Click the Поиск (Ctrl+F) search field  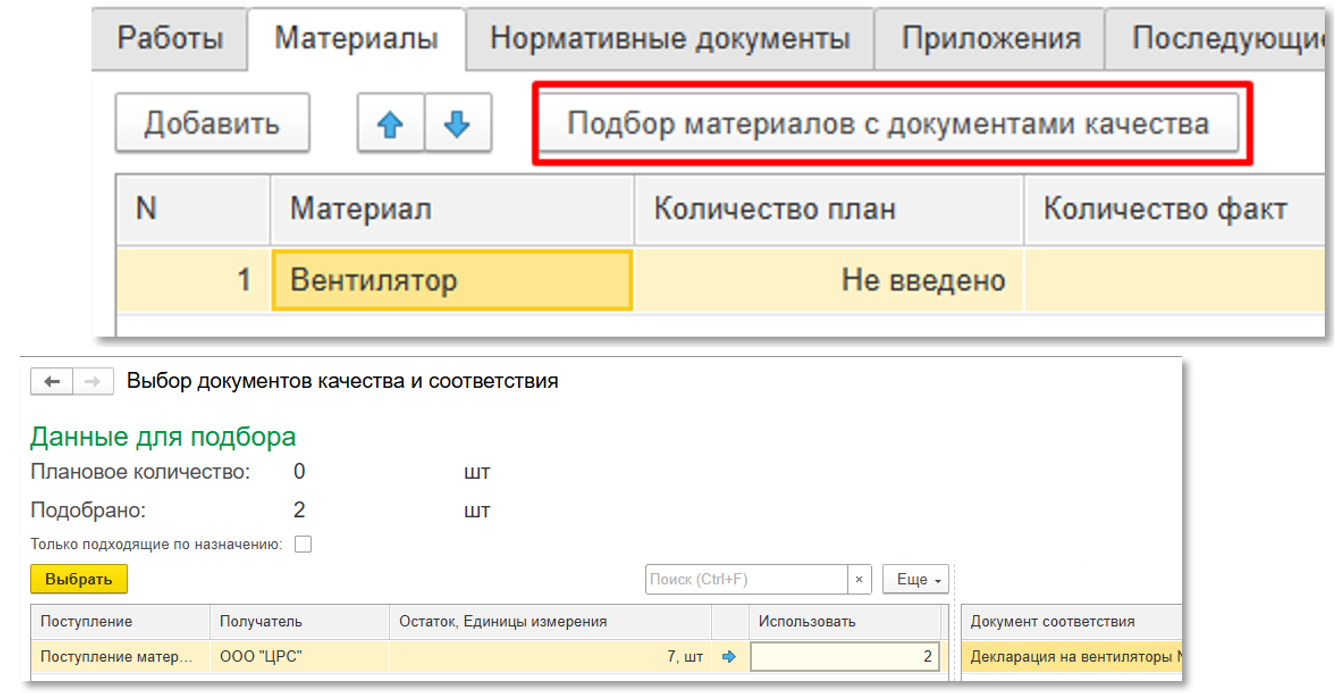tap(746, 579)
